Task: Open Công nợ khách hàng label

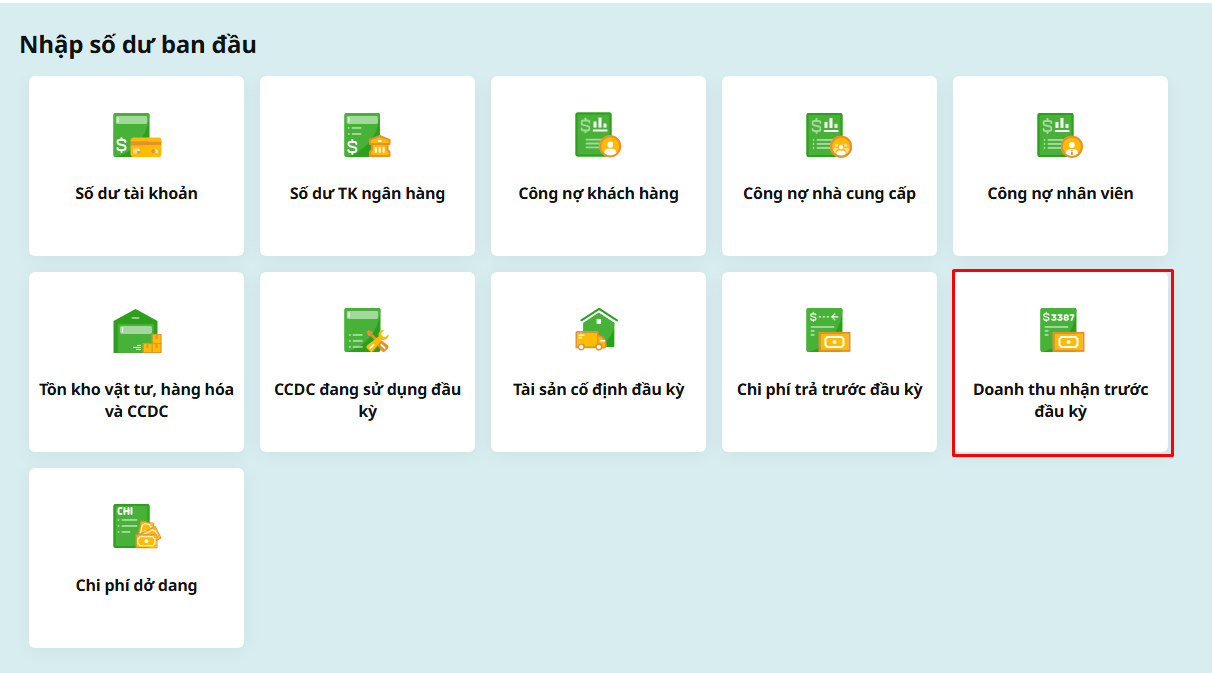Action: coord(598,194)
